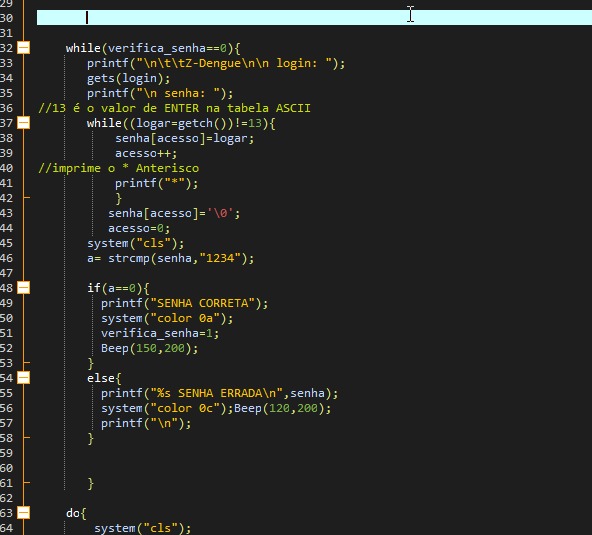The height and width of the screenshot is (535, 592).
Task: Collapse the else block fold marker
Action: tap(24, 378)
